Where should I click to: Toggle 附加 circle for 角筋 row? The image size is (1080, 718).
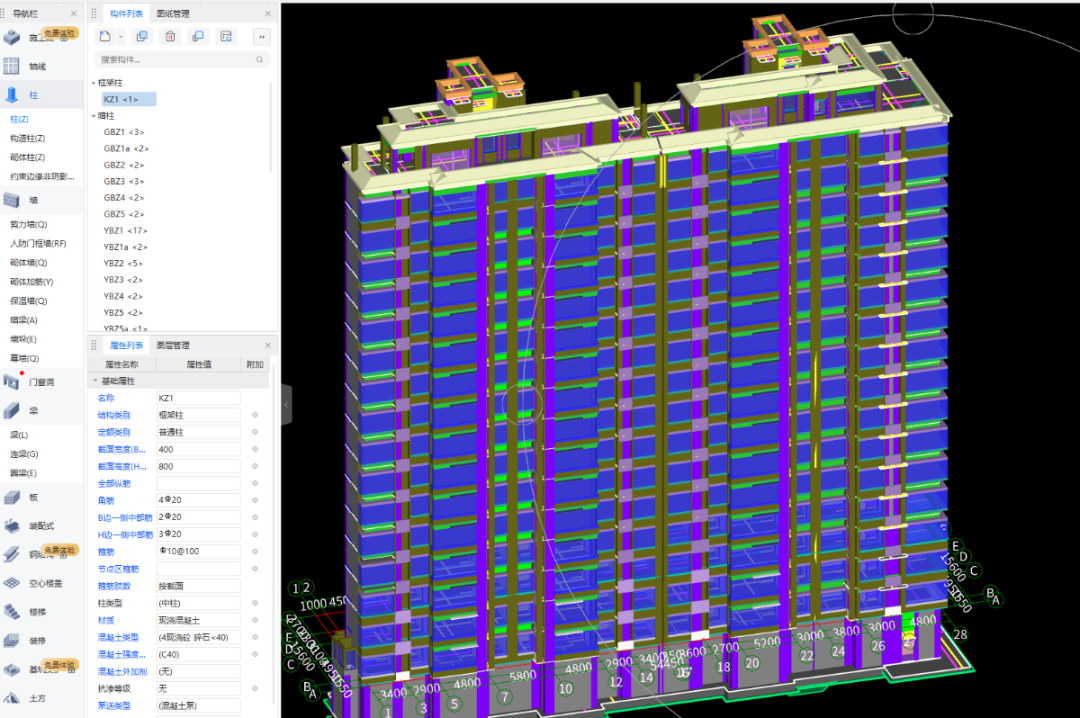click(255, 500)
